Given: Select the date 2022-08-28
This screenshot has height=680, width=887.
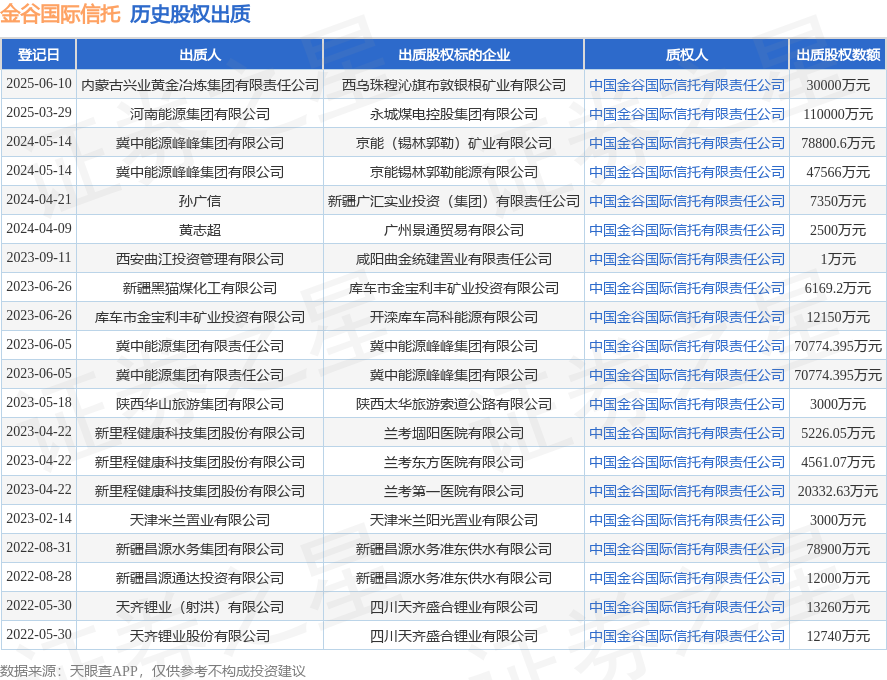Looking at the screenshot, I should (39, 576).
